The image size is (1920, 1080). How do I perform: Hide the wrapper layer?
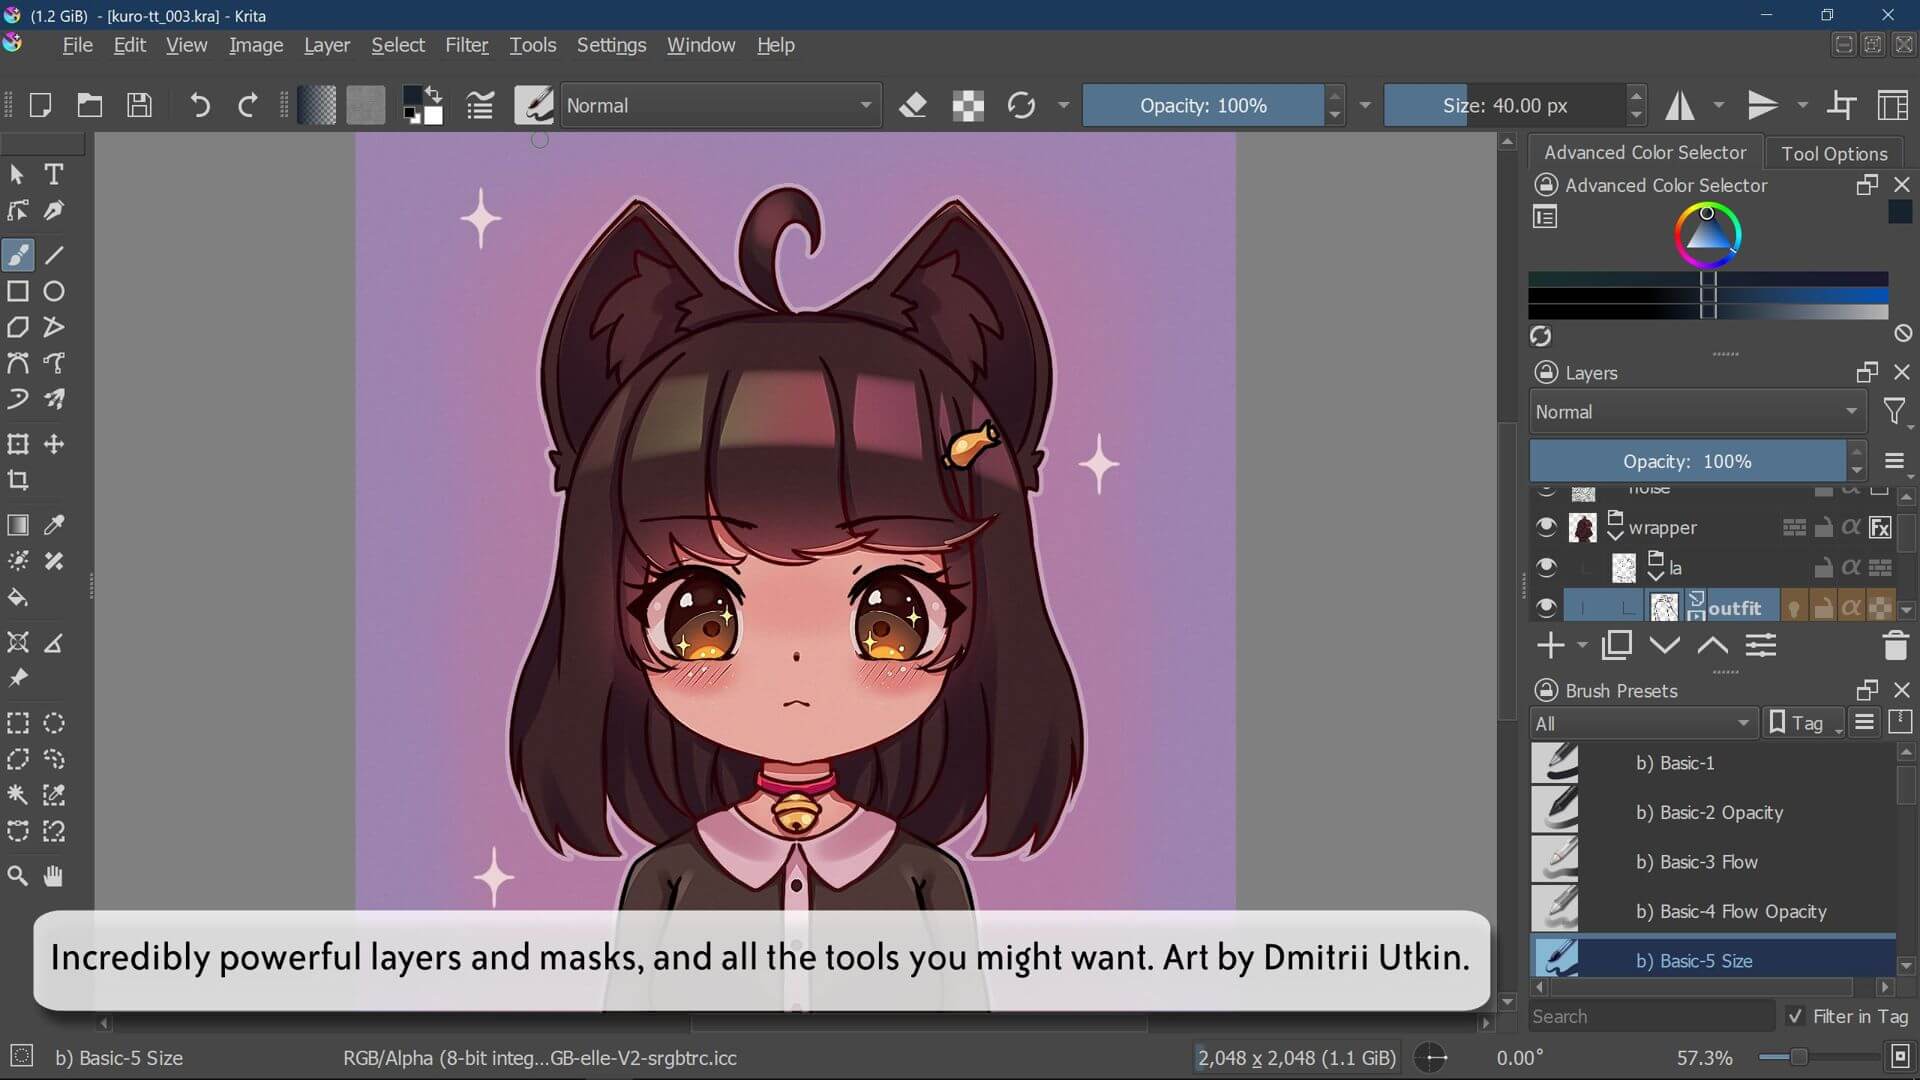(x=1546, y=527)
